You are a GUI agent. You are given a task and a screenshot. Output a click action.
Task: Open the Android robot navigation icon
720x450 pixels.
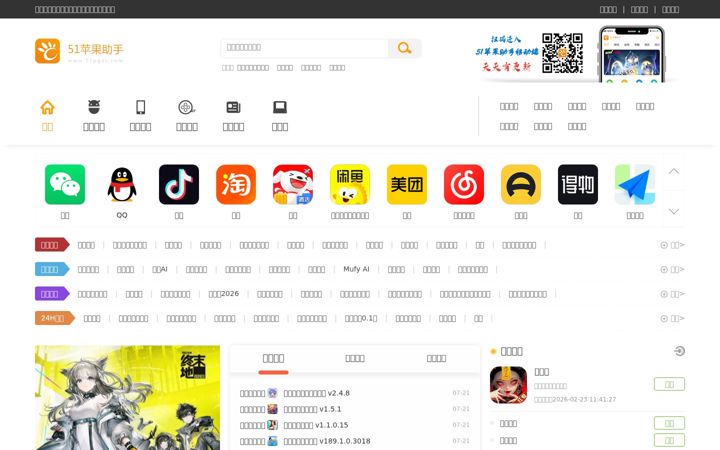point(94,107)
